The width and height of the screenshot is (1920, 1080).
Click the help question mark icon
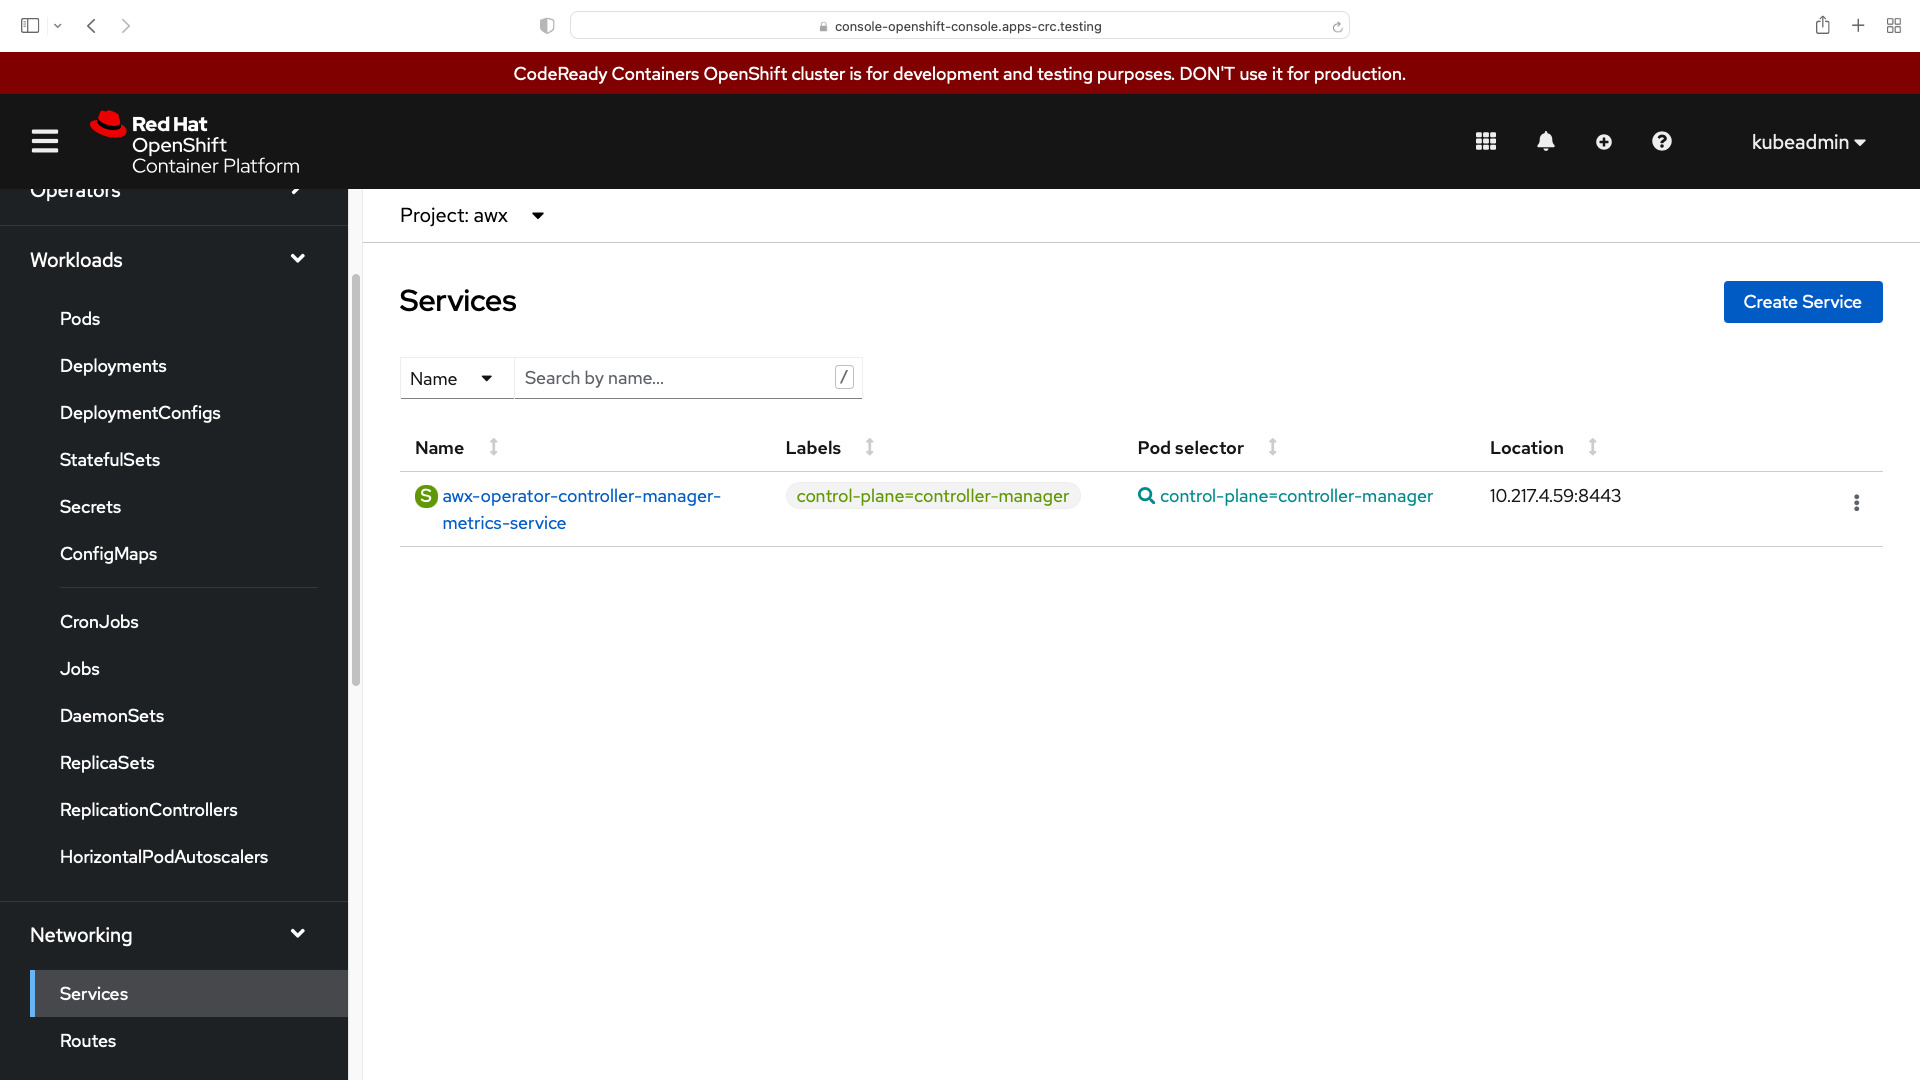click(x=1663, y=141)
